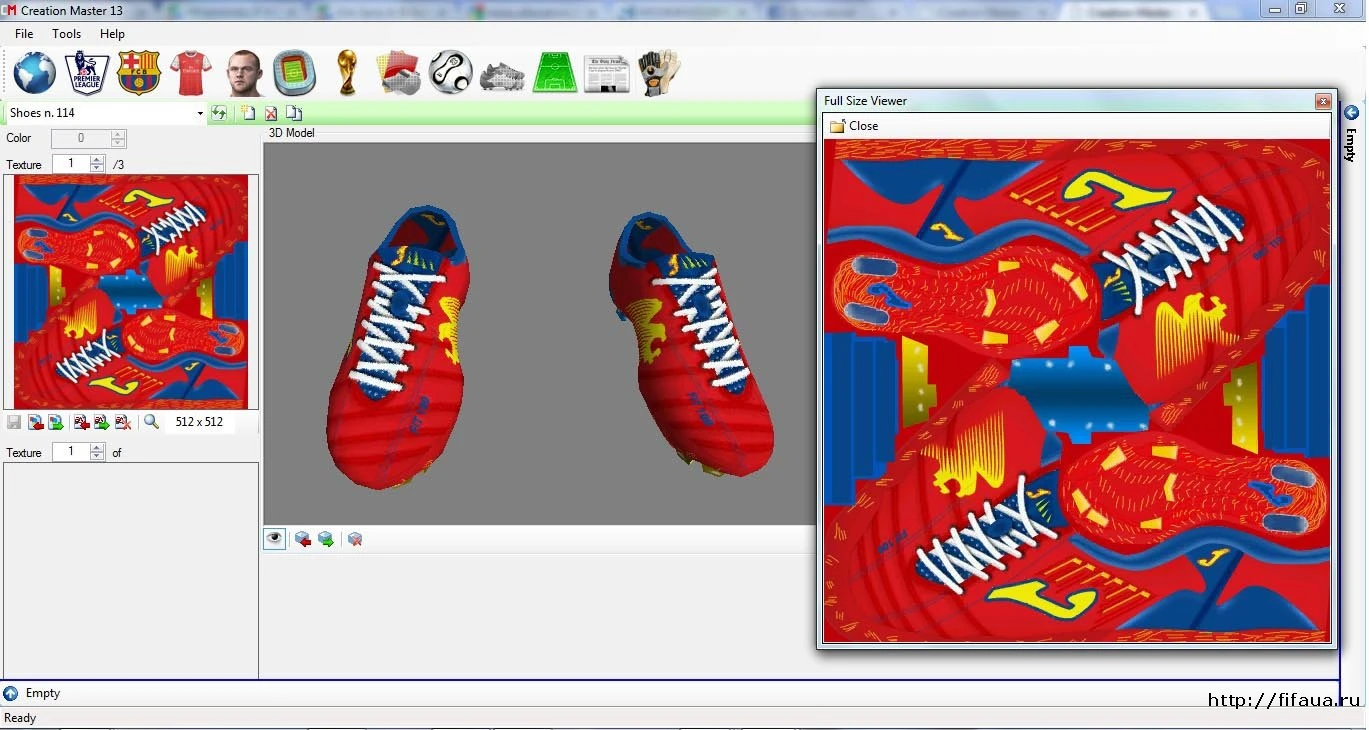The height and width of the screenshot is (730, 1369).
Task: Remove the 3D model with the red X cube
Action: tap(354, 539)
